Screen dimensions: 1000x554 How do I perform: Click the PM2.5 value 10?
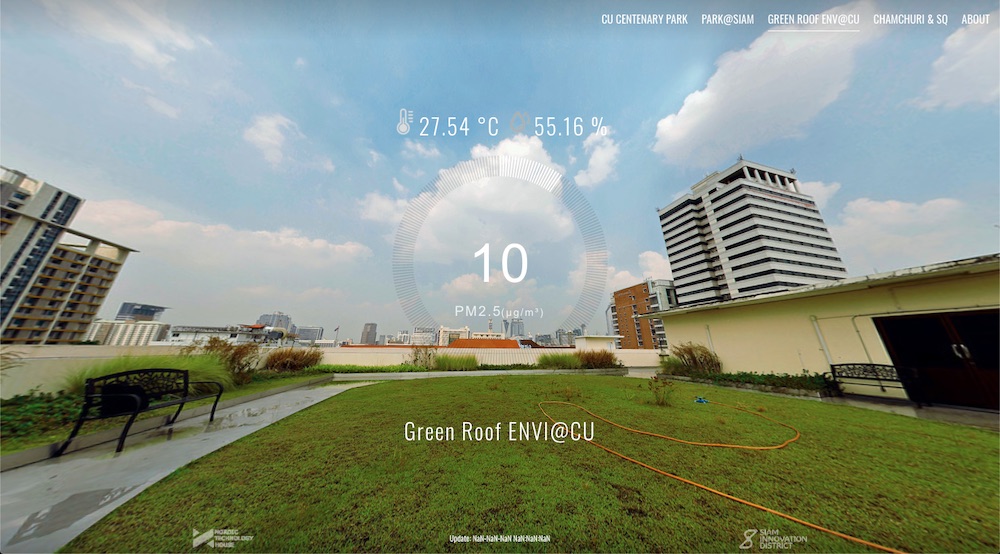tap(500, 263)
